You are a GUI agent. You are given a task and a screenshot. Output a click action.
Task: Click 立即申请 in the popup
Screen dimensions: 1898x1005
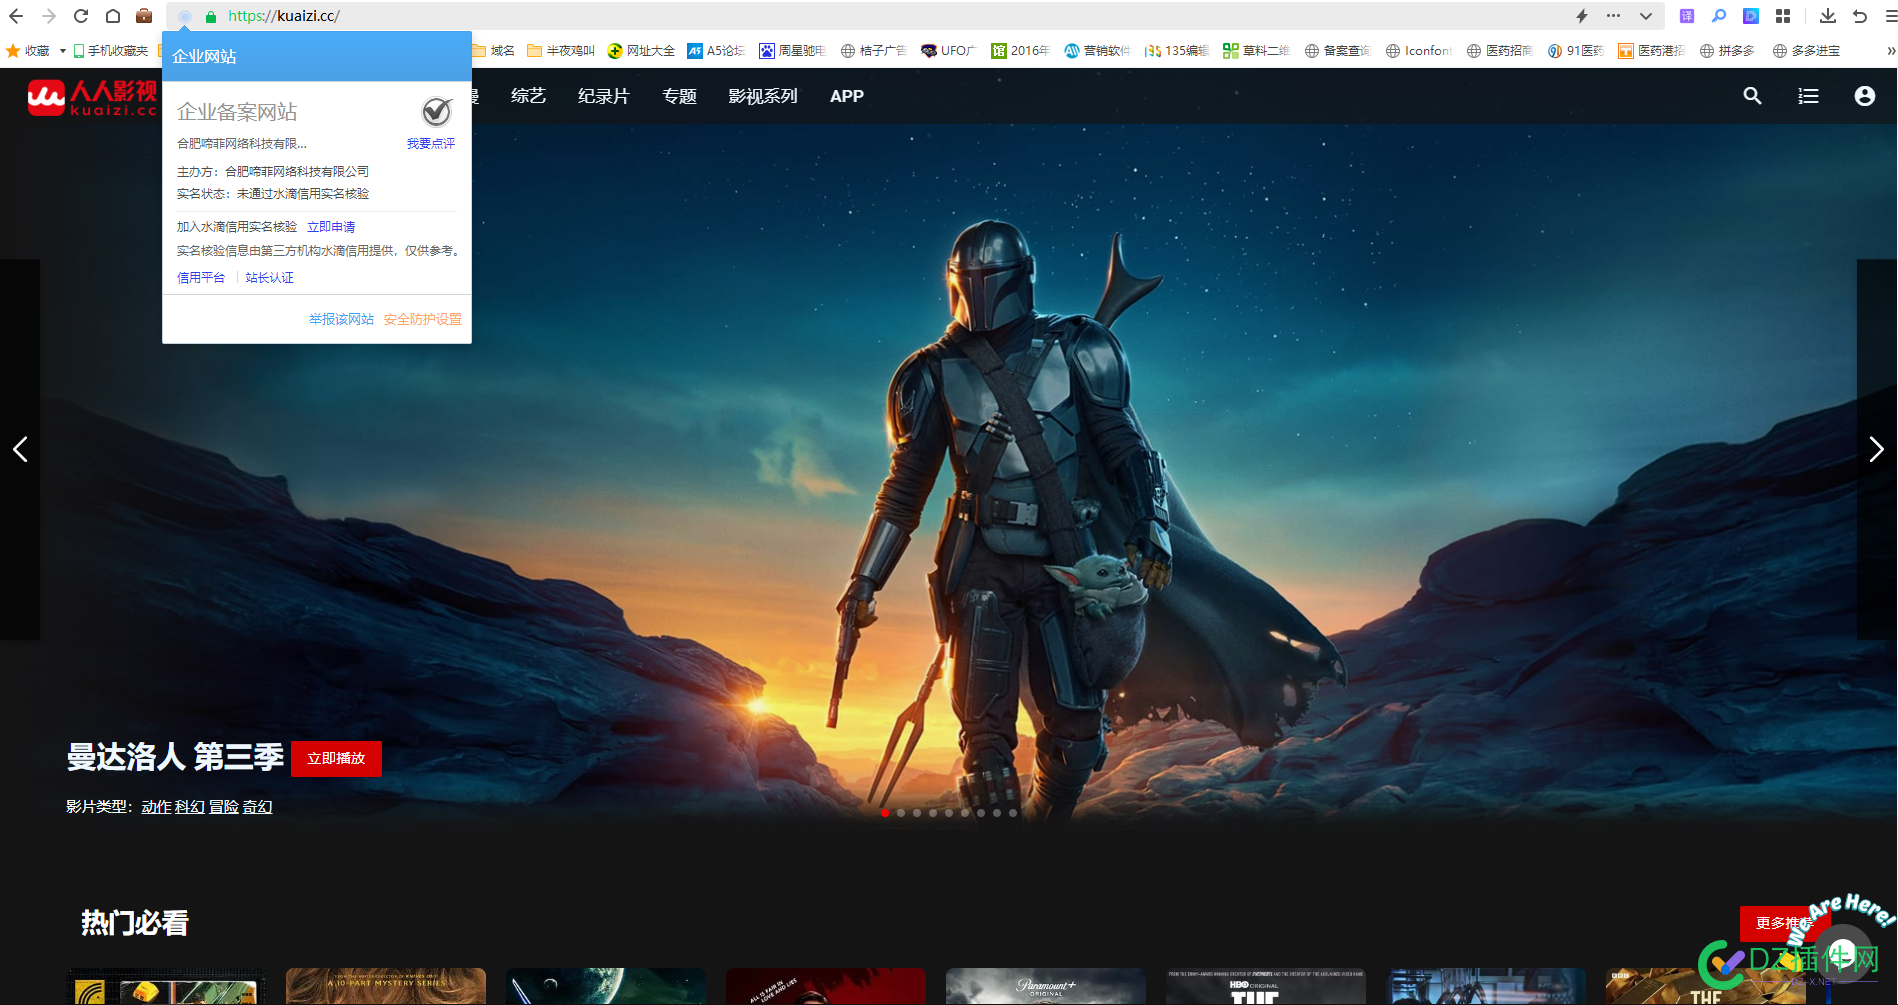click(331, 227)
